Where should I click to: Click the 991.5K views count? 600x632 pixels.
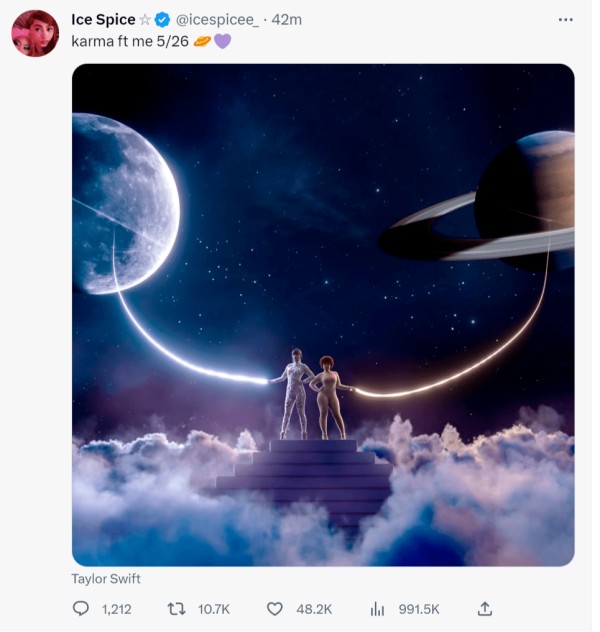pyautogui.click(x=420, y=608)
